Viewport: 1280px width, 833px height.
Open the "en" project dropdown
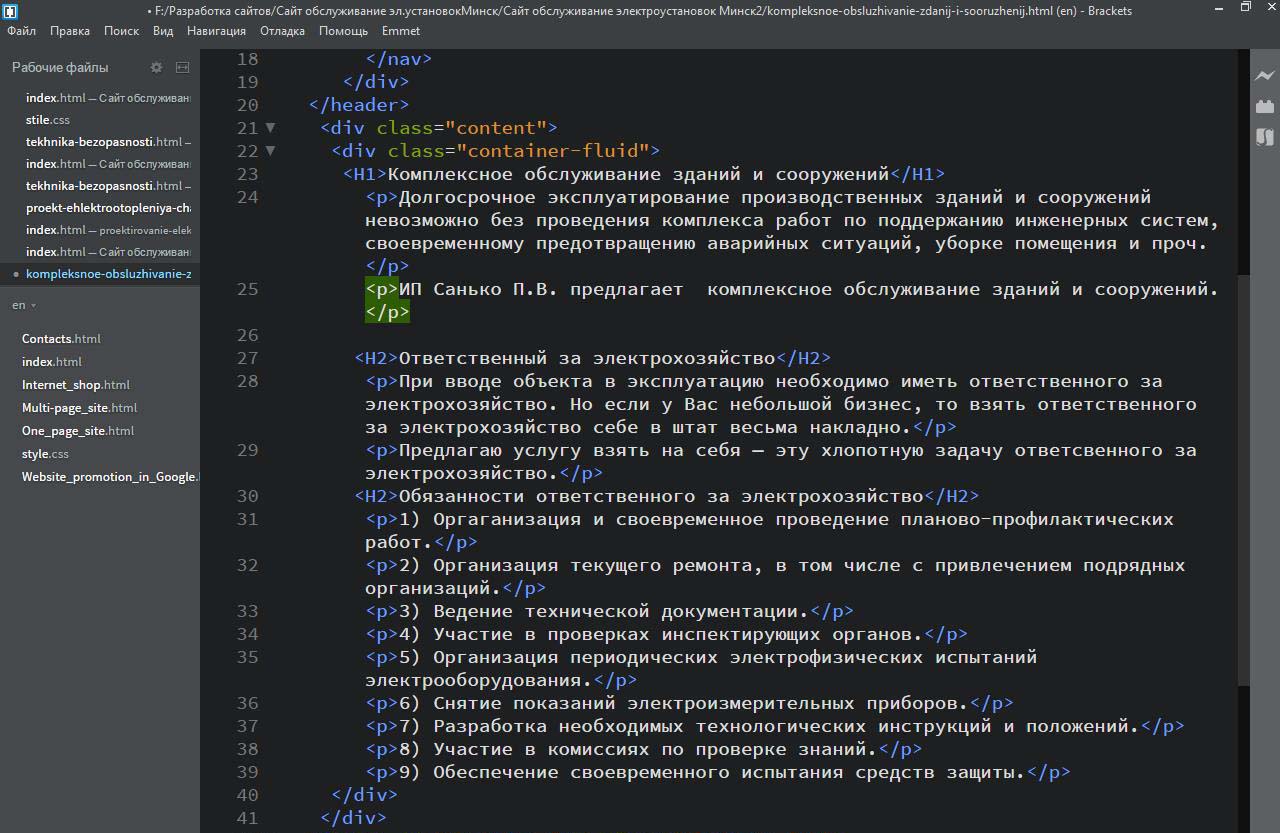(x=24, y=305)
